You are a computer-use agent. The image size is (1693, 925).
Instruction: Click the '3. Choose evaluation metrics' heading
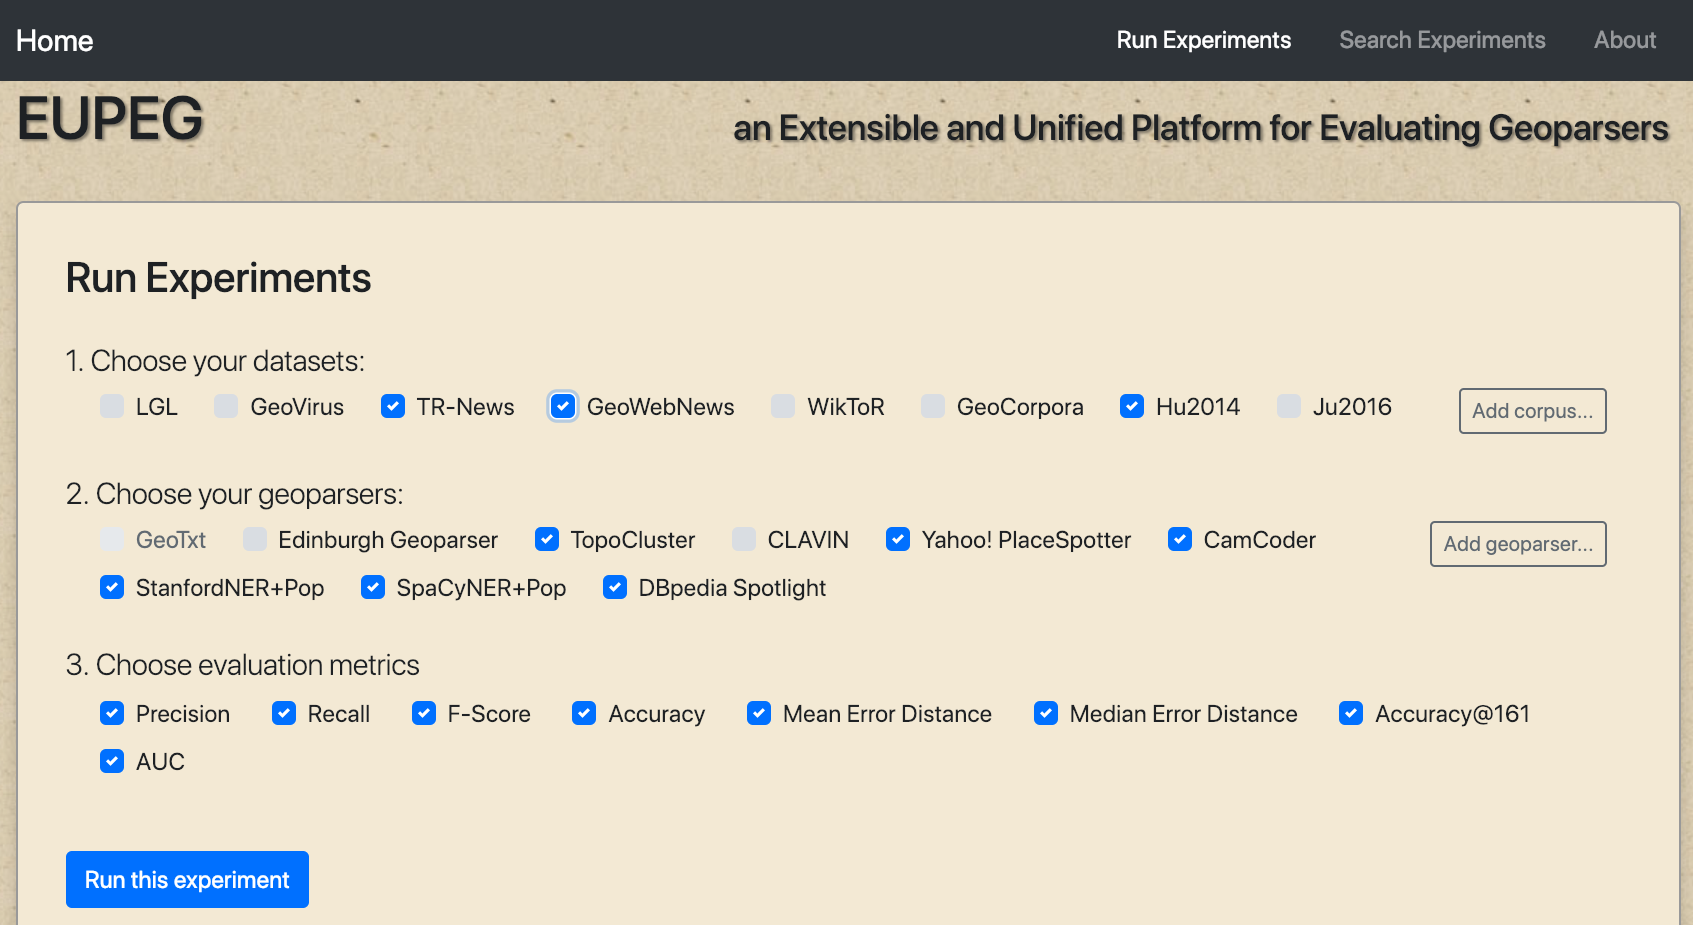(242, 665)
